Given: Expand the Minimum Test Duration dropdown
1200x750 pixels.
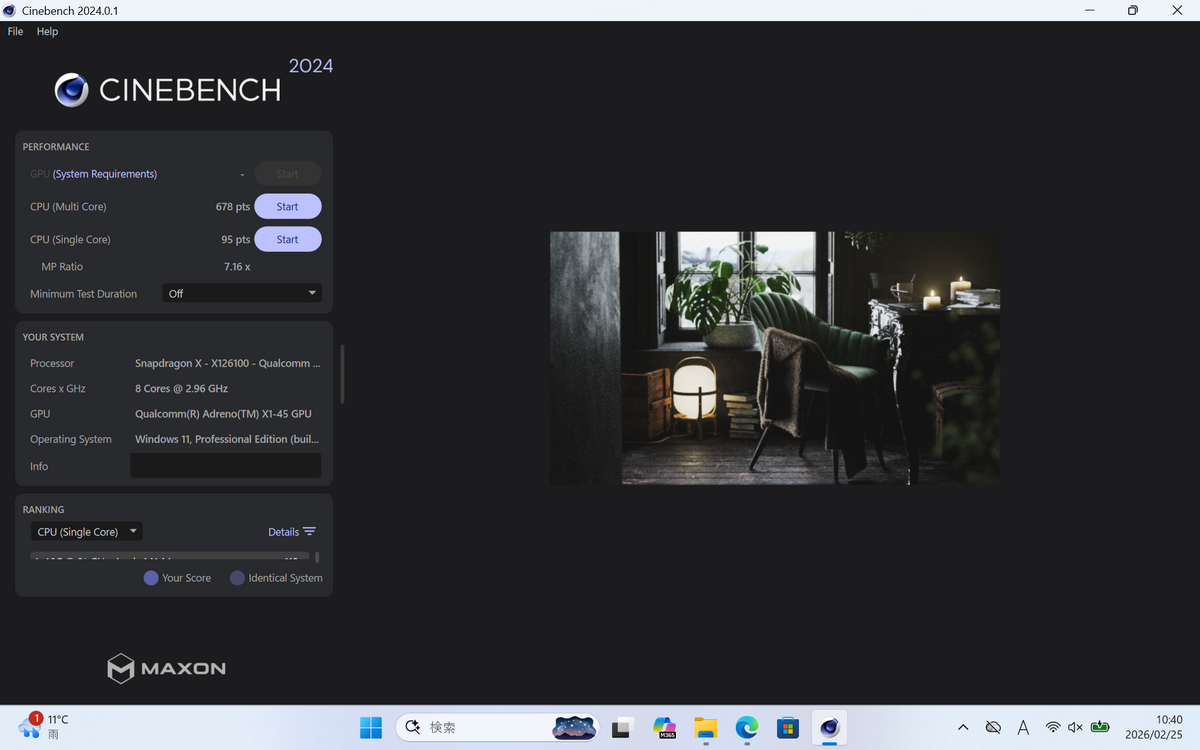Looking at the screenshot, I should click(242, 293).
